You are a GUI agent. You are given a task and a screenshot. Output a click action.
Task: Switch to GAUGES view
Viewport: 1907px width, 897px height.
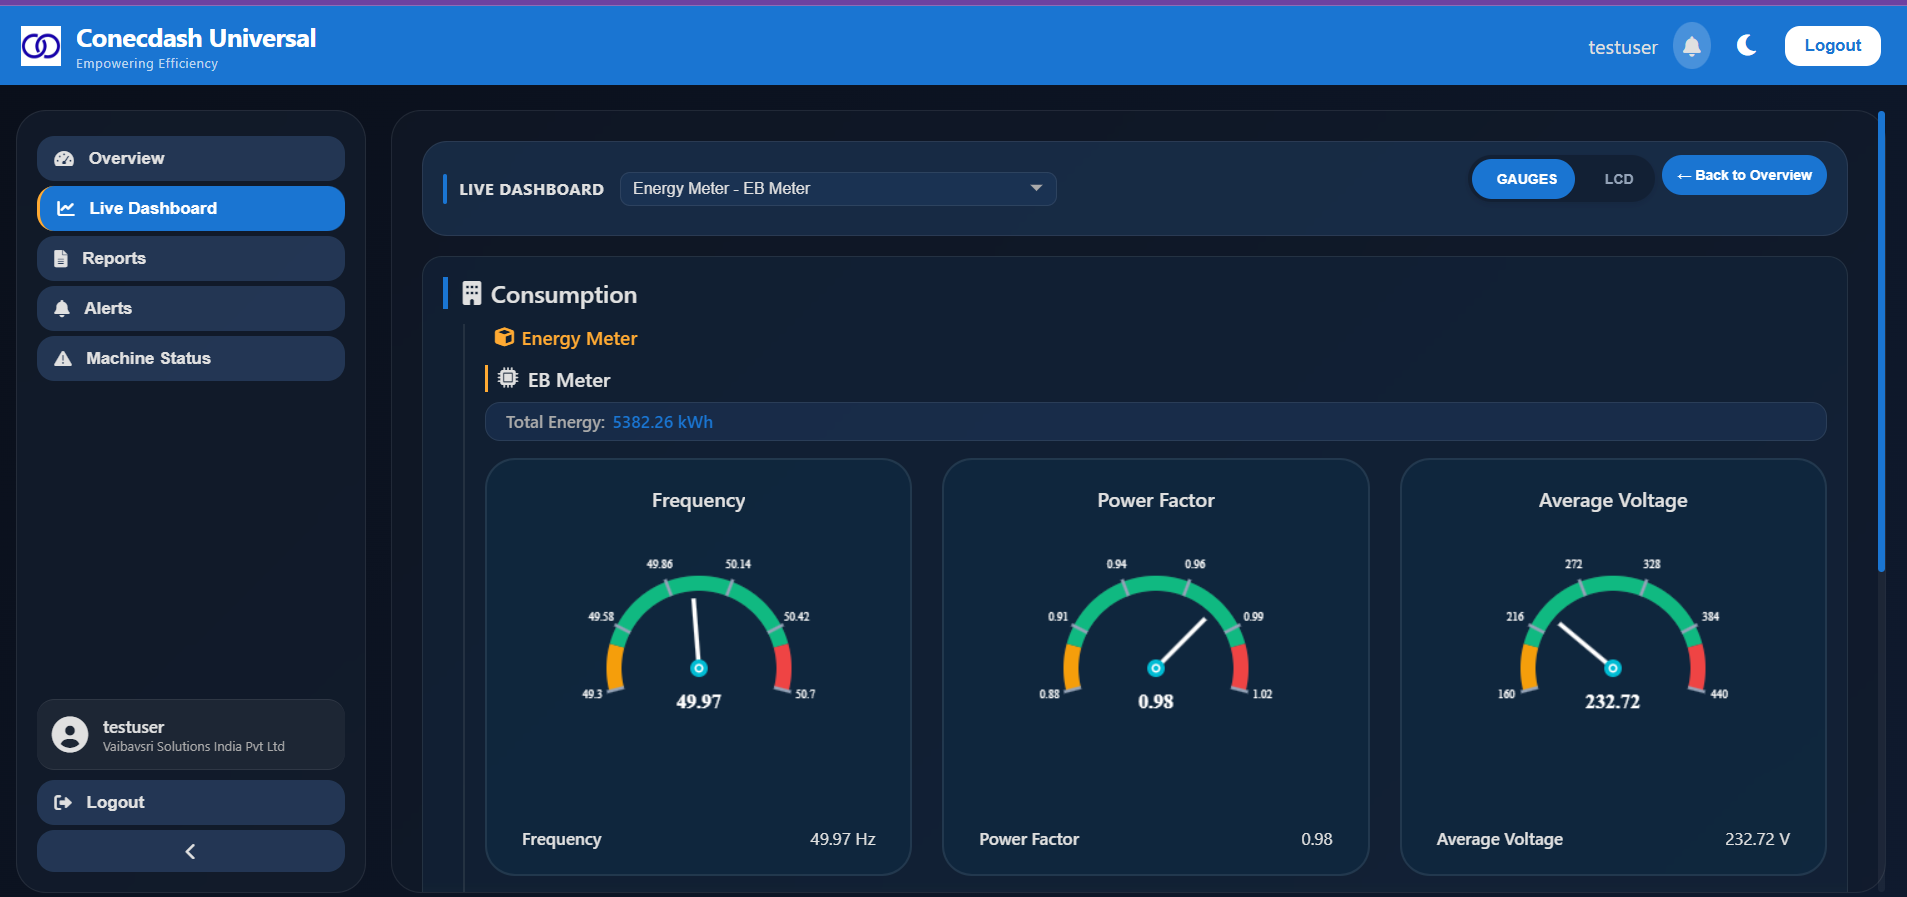1525,179
